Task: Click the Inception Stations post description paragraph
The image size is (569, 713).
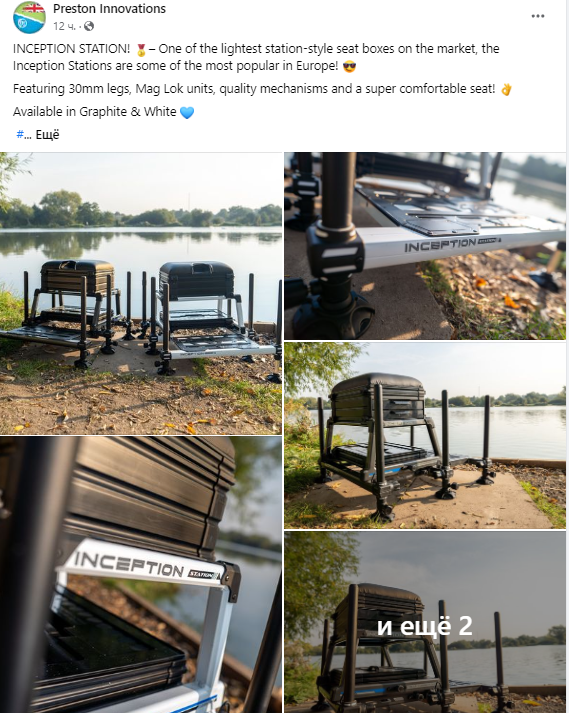Action: point(256,57)
